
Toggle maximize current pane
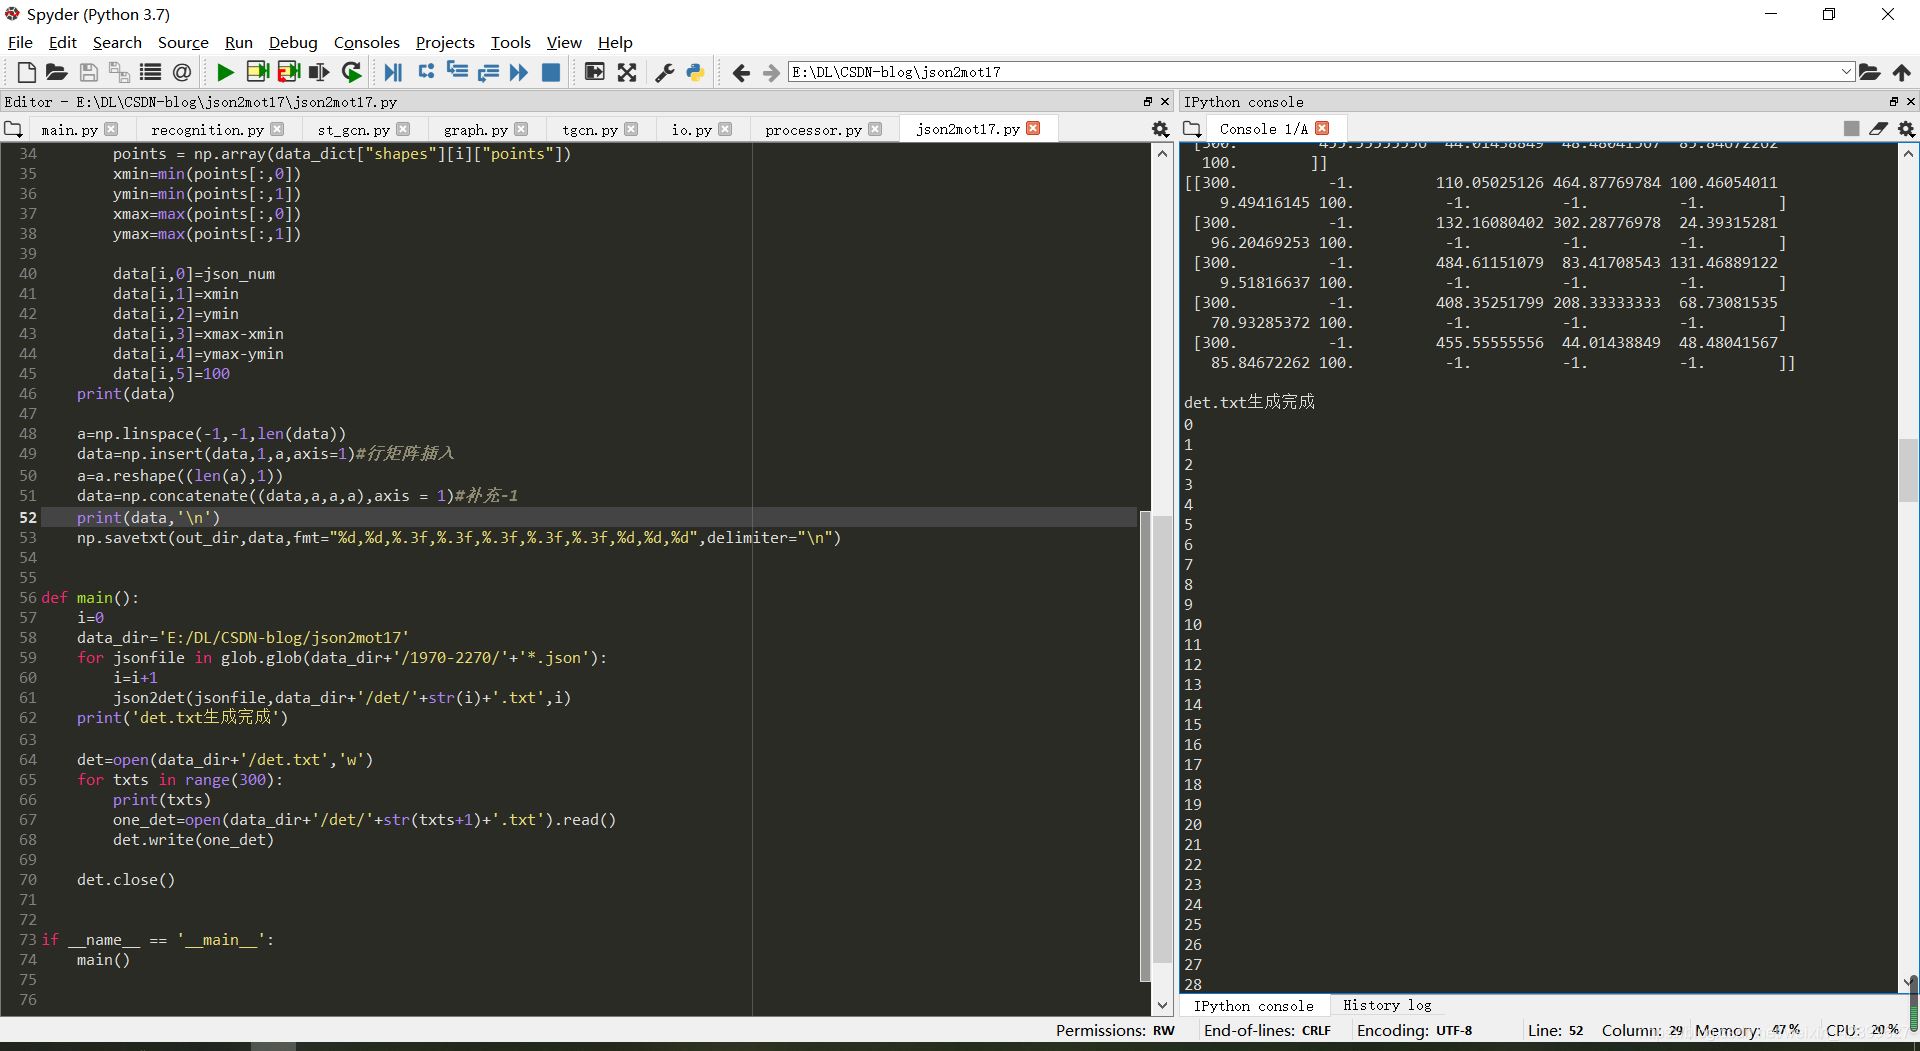tap(595, 72)
